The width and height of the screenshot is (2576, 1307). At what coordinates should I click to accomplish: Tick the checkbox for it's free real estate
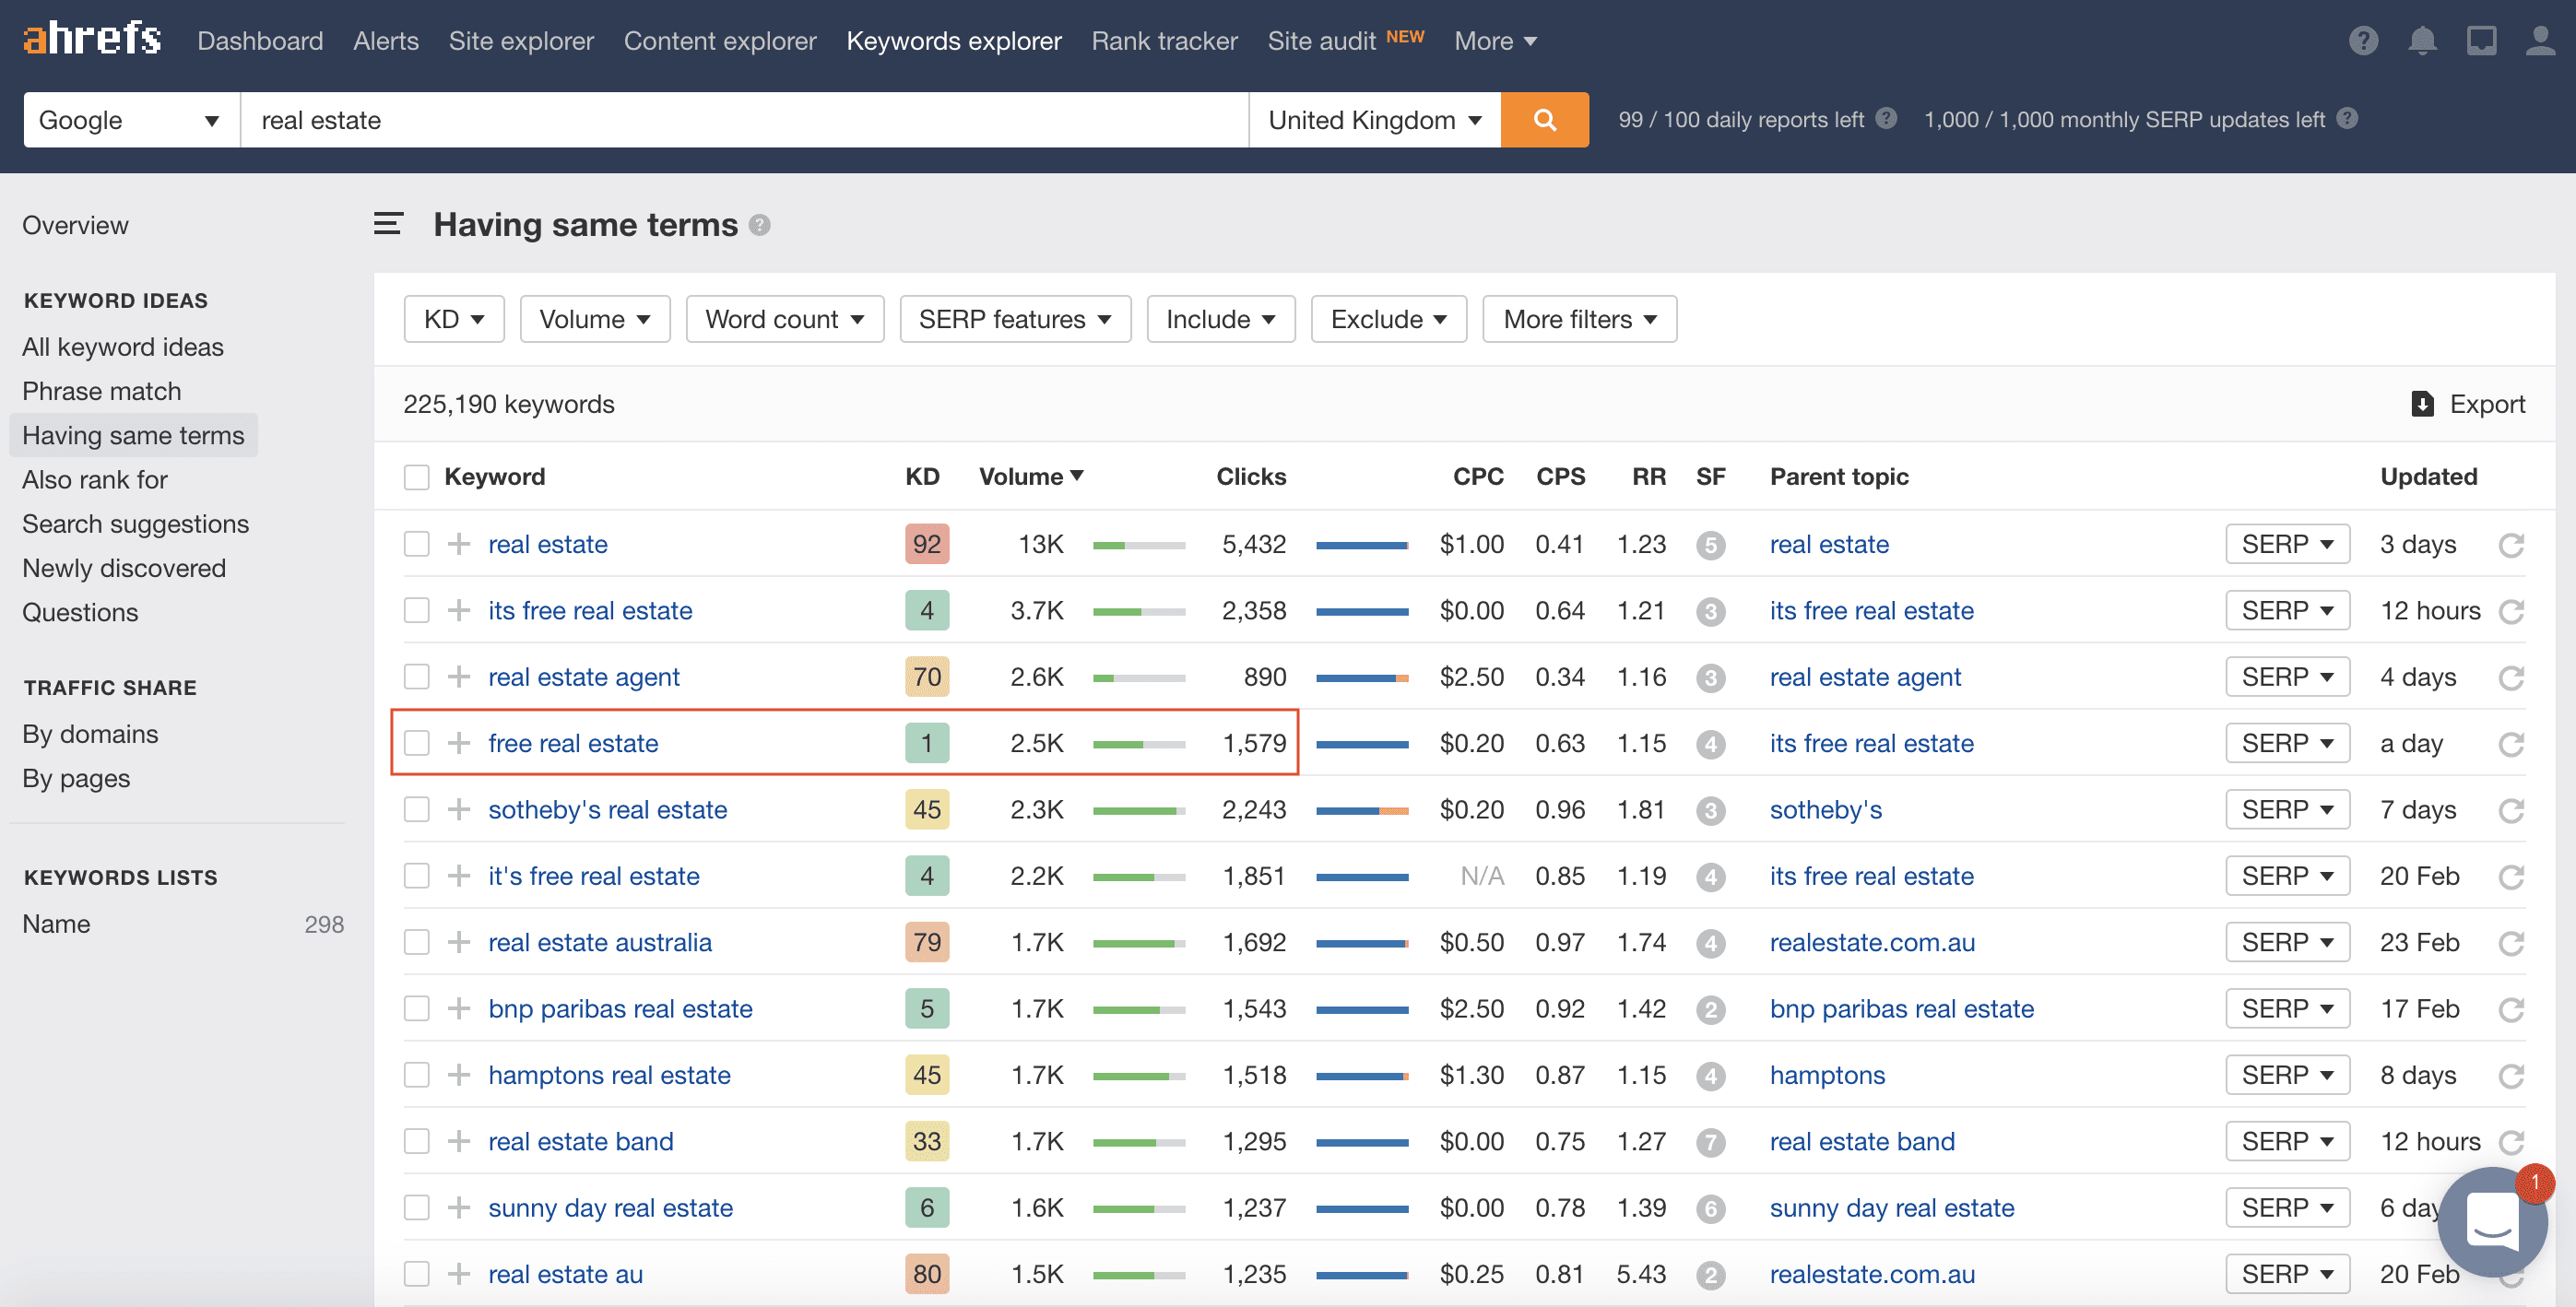(416, 876)
